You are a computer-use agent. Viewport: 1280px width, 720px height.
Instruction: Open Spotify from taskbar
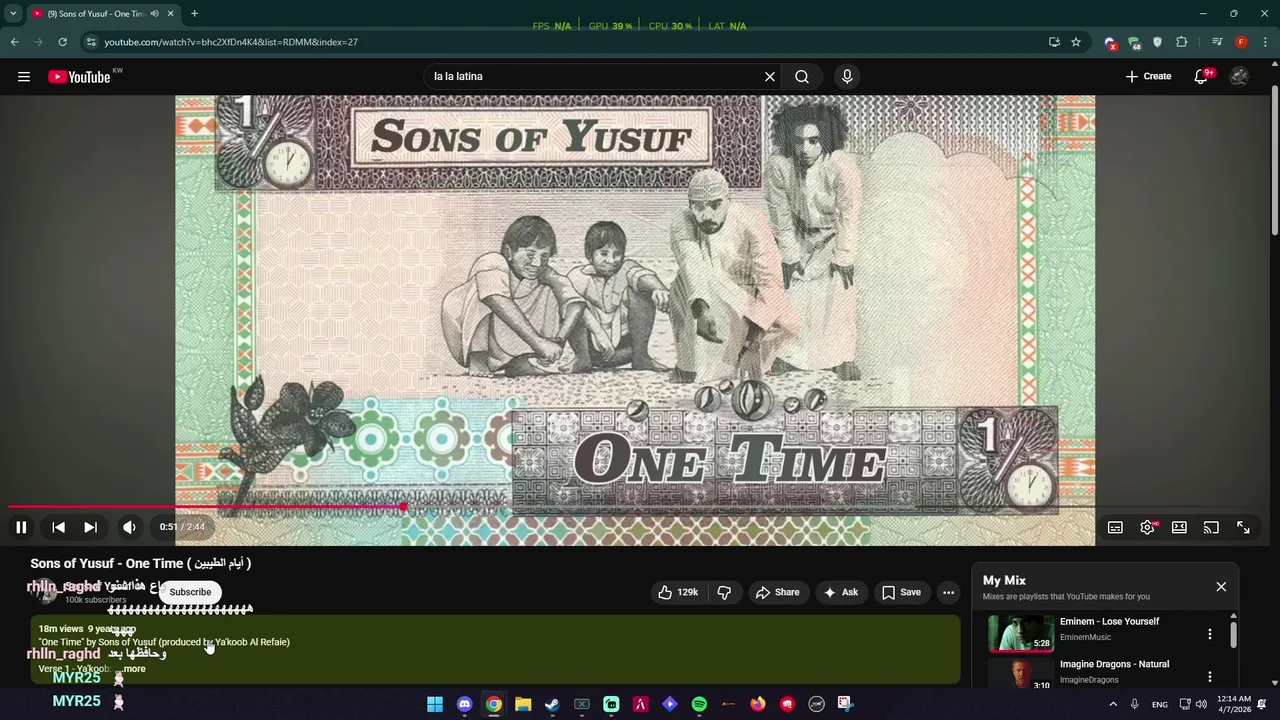pyautogui.click(x=699, y=704)
